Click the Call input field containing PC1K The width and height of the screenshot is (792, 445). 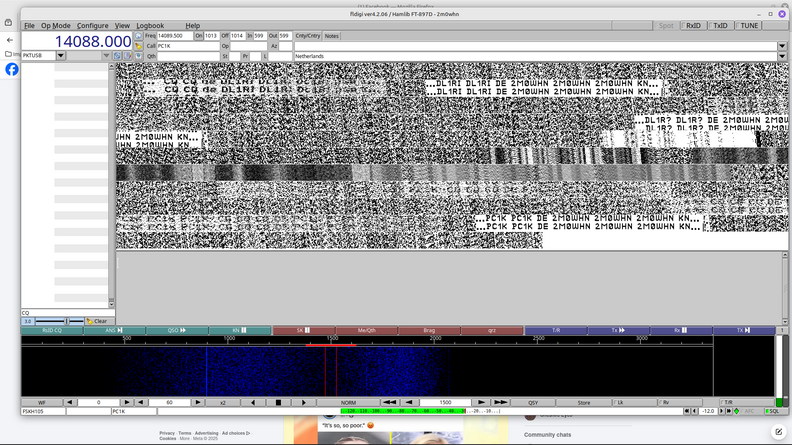[188, 46]
